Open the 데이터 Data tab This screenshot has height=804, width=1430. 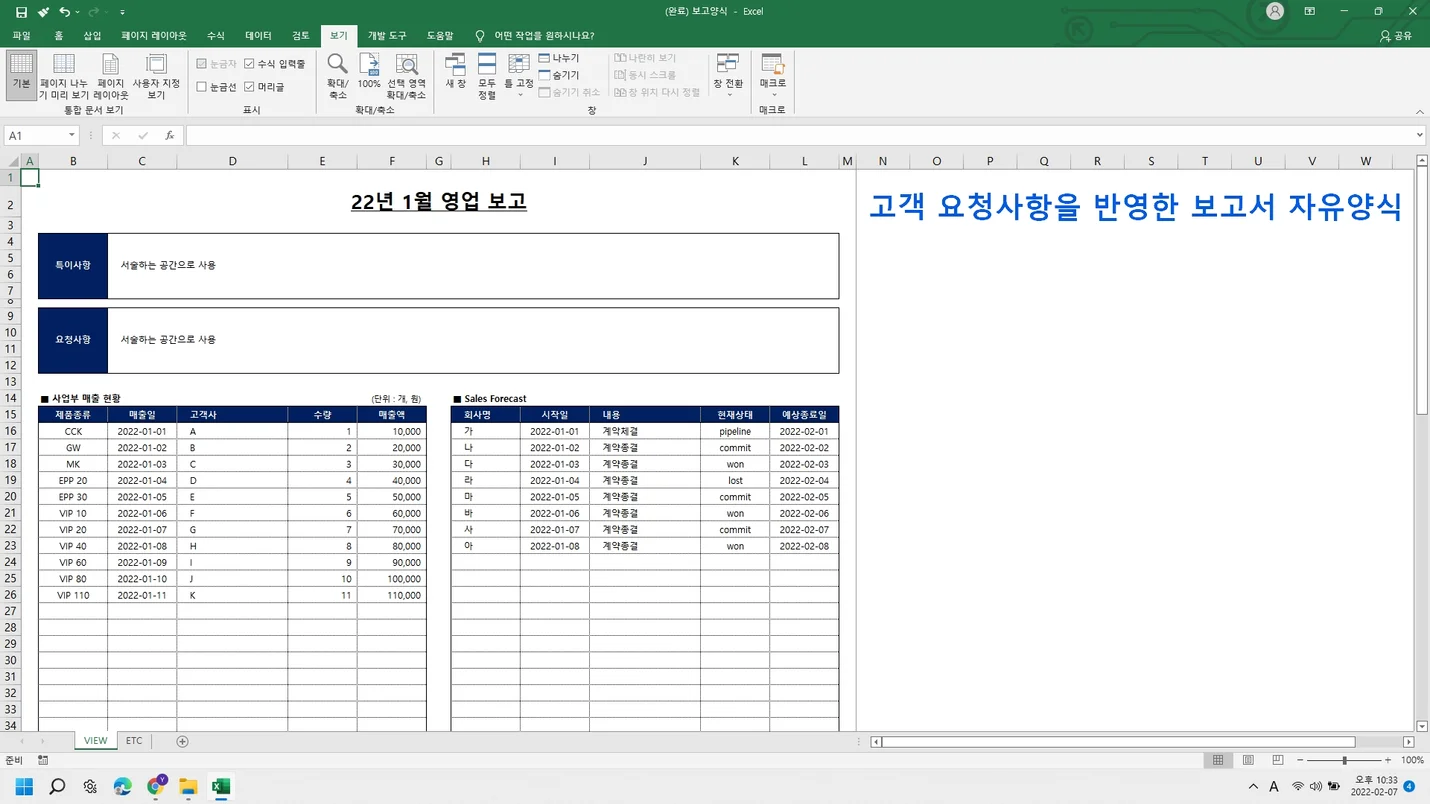258,35
